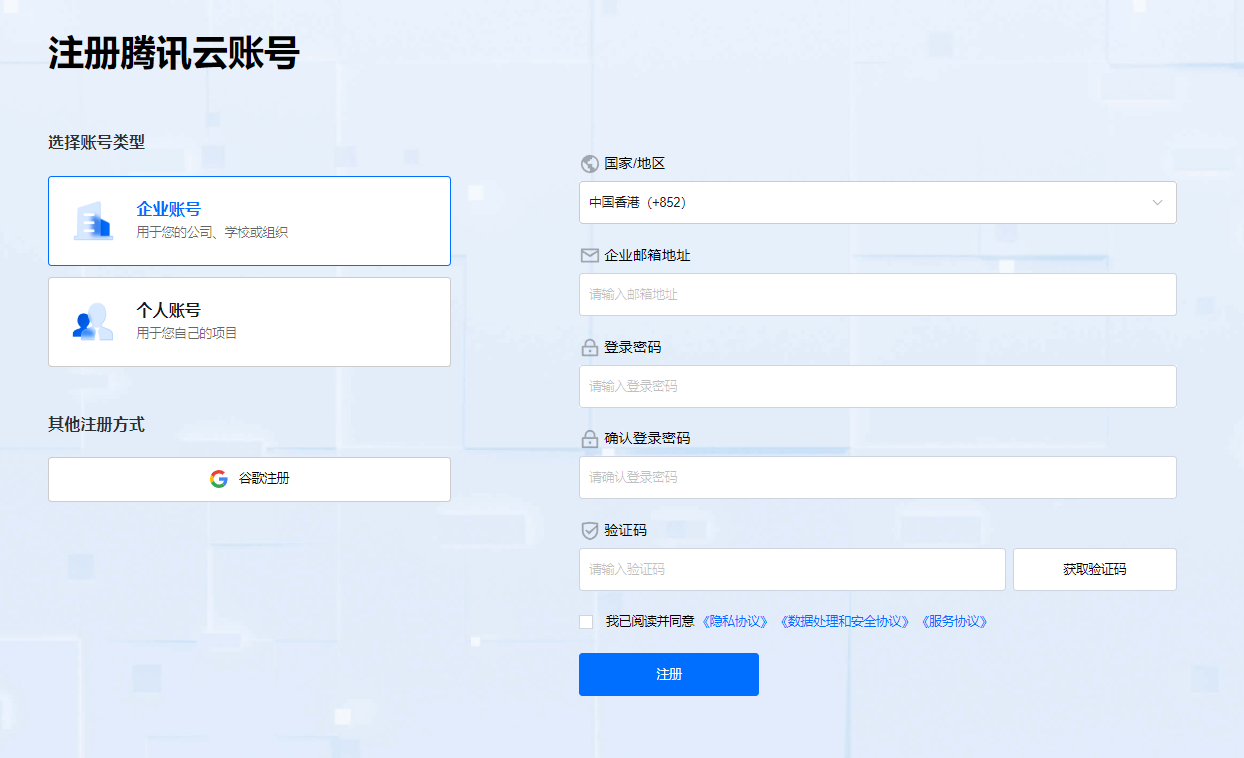Open the 中国香港 (+852) region dropdown
The width and height of the screenshot is (1244, 758).
coord(877,202)
